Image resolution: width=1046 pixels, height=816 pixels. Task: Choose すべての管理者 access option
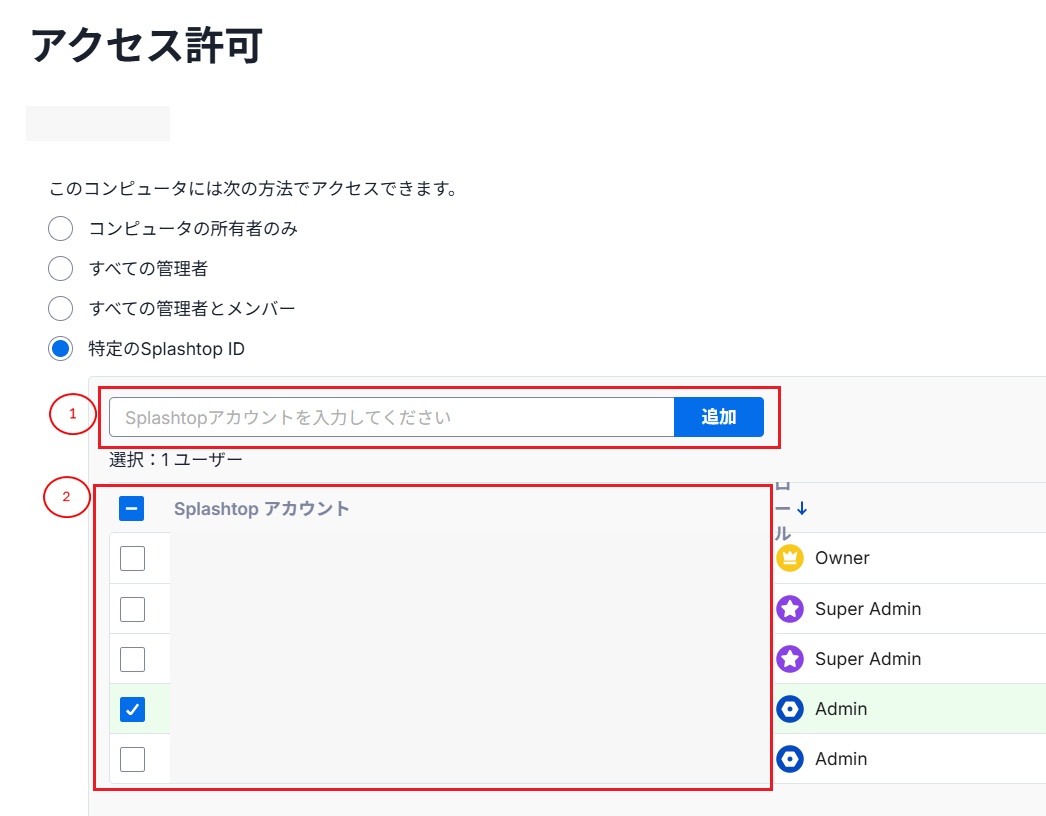tap(60, 269)
